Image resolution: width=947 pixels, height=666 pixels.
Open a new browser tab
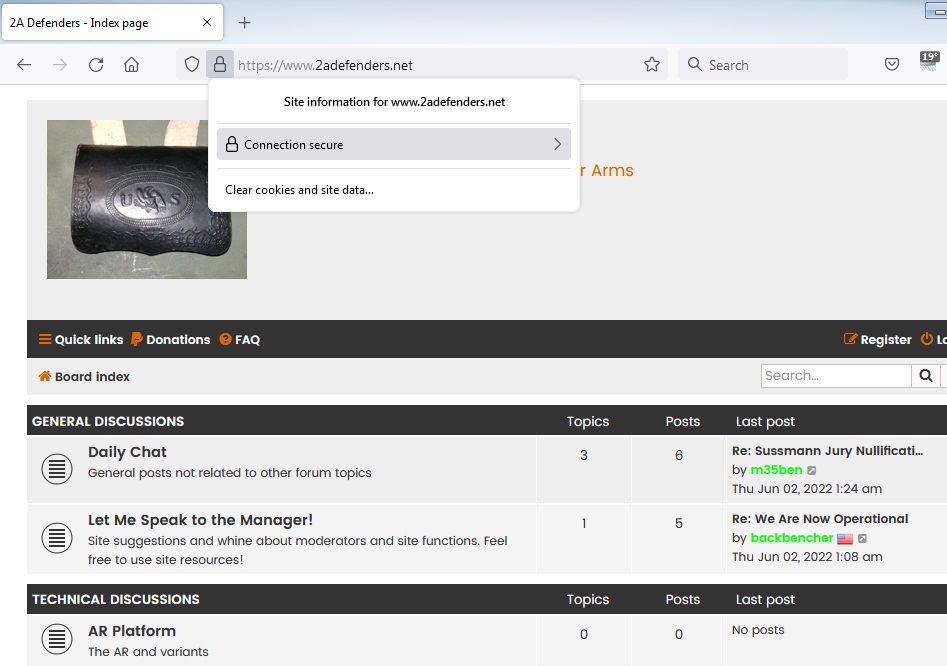tap(245, 22)
